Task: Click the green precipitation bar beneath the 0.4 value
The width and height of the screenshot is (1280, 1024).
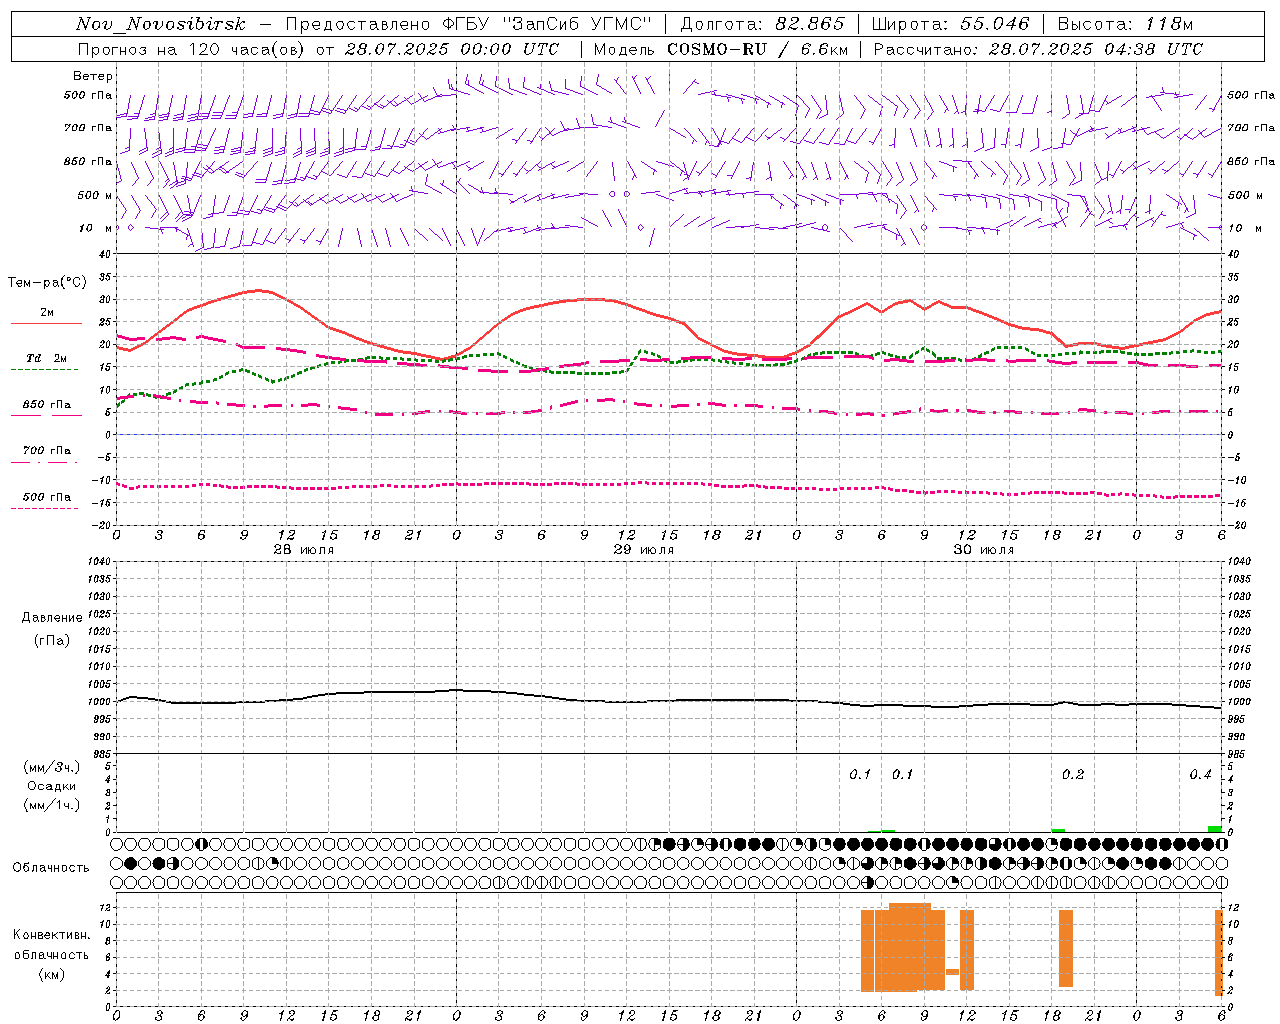Action: point(1214,829)
